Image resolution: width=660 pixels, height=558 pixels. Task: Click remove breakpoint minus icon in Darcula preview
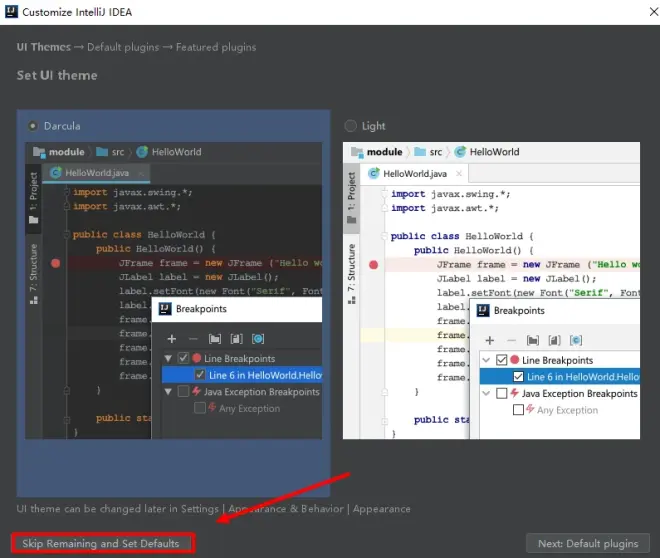[x=193, y=339]
